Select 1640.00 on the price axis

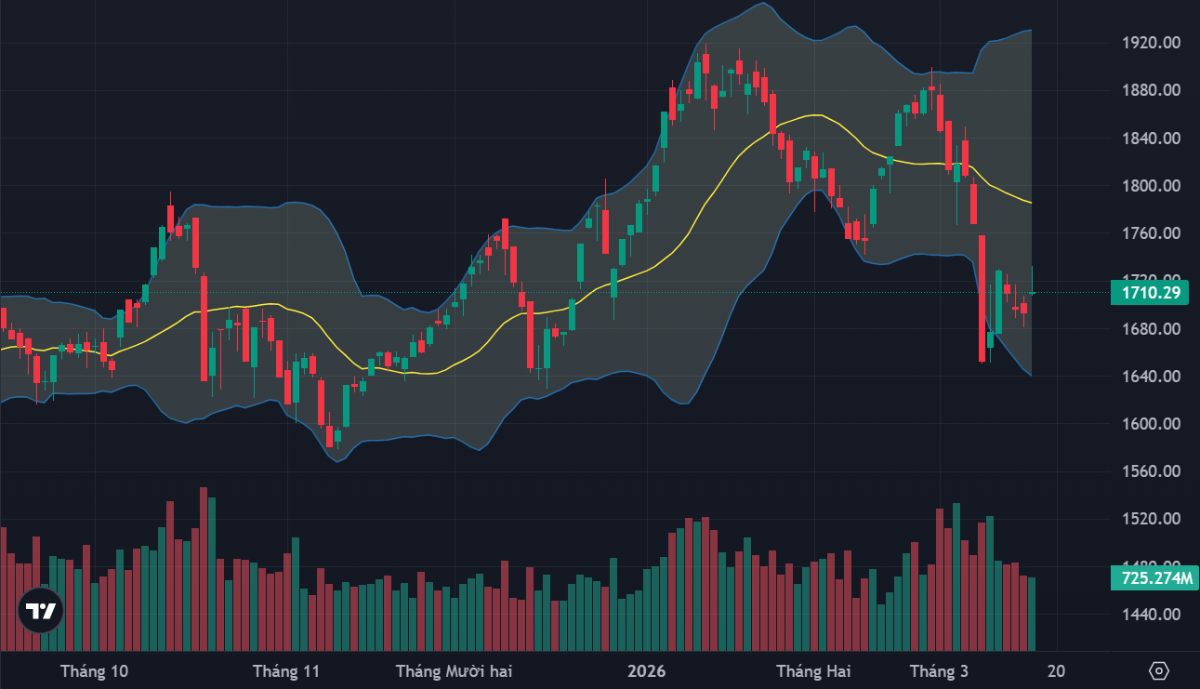pyautogui.click(x=1144, y=377)
